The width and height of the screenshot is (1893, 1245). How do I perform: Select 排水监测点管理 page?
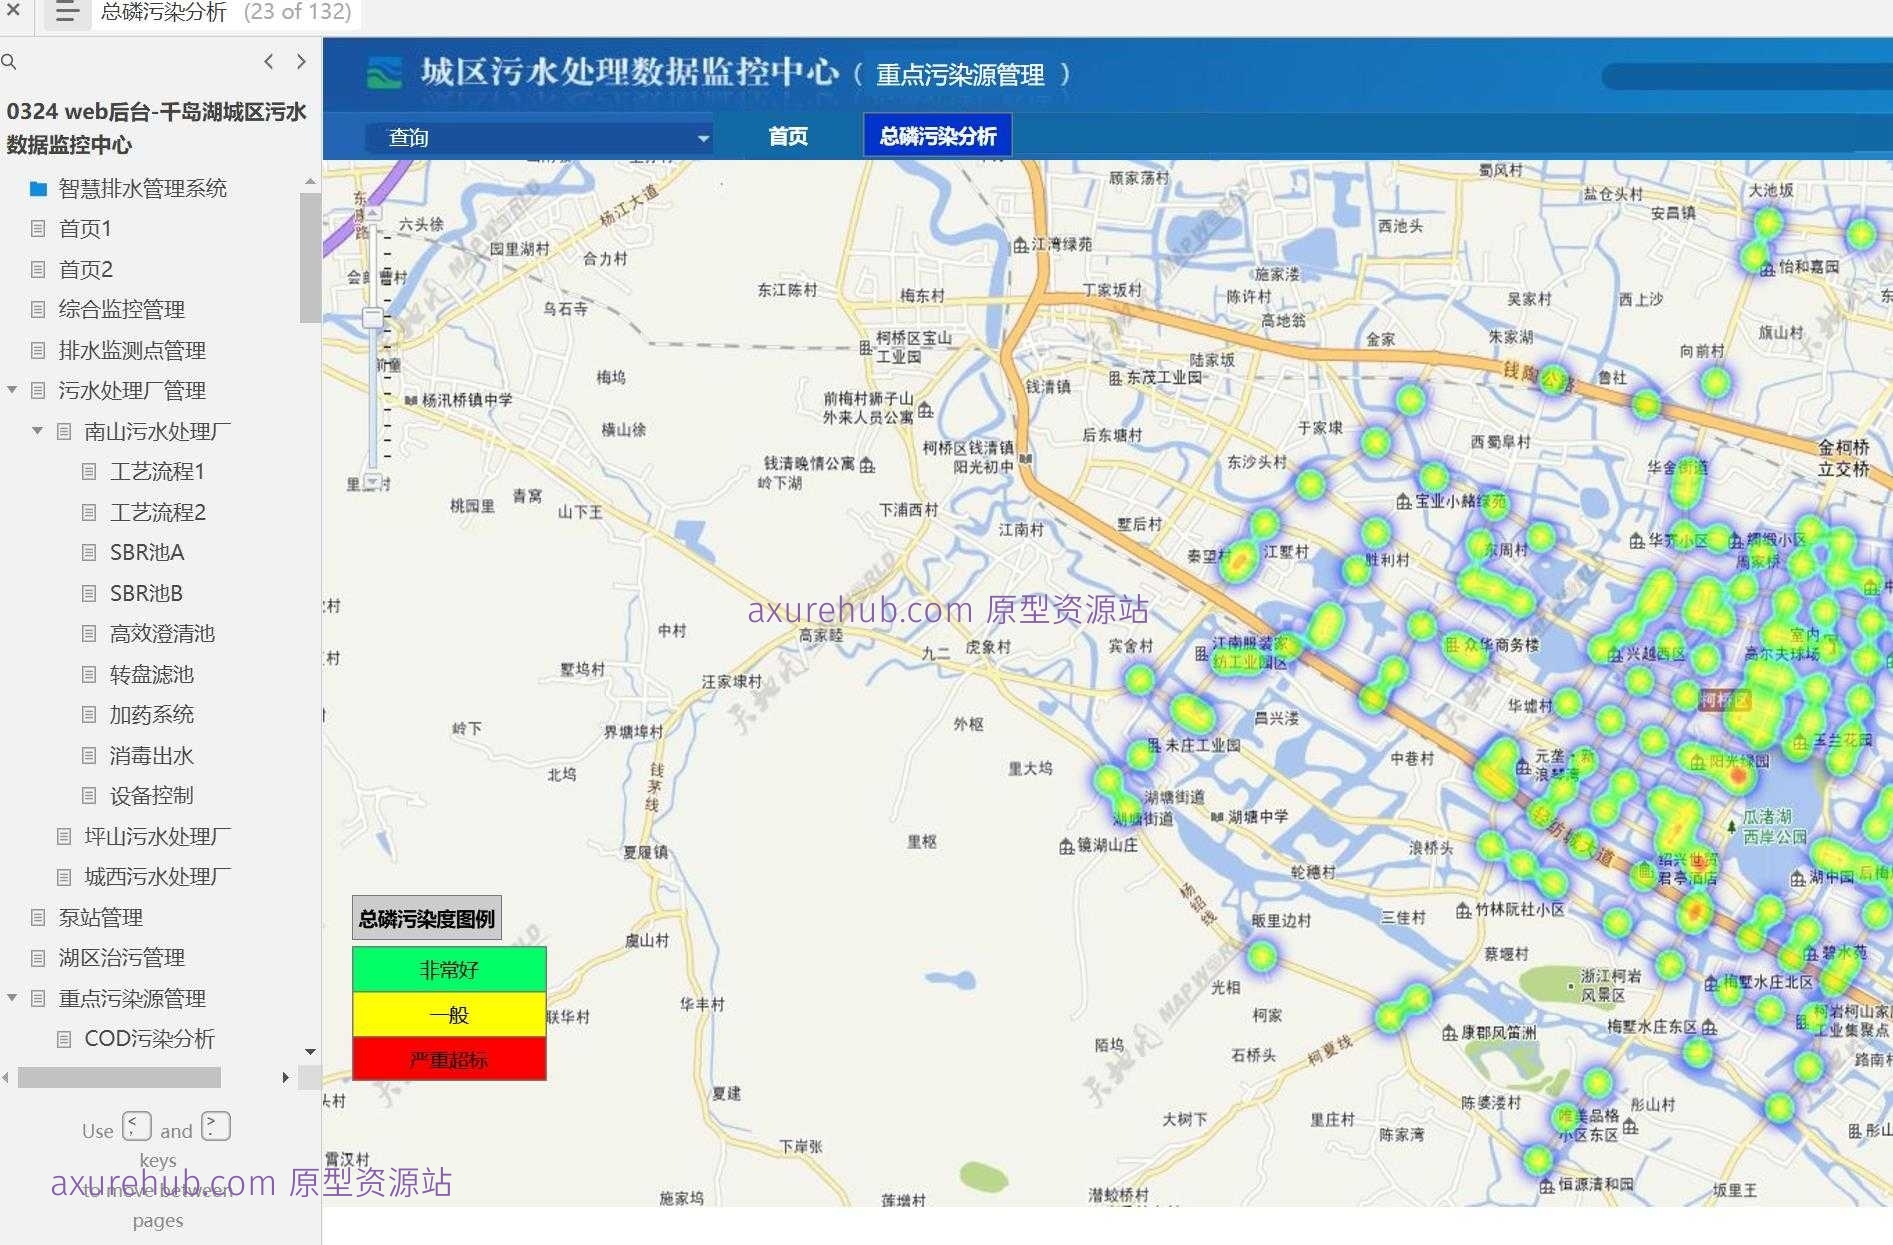click(132, 350)
